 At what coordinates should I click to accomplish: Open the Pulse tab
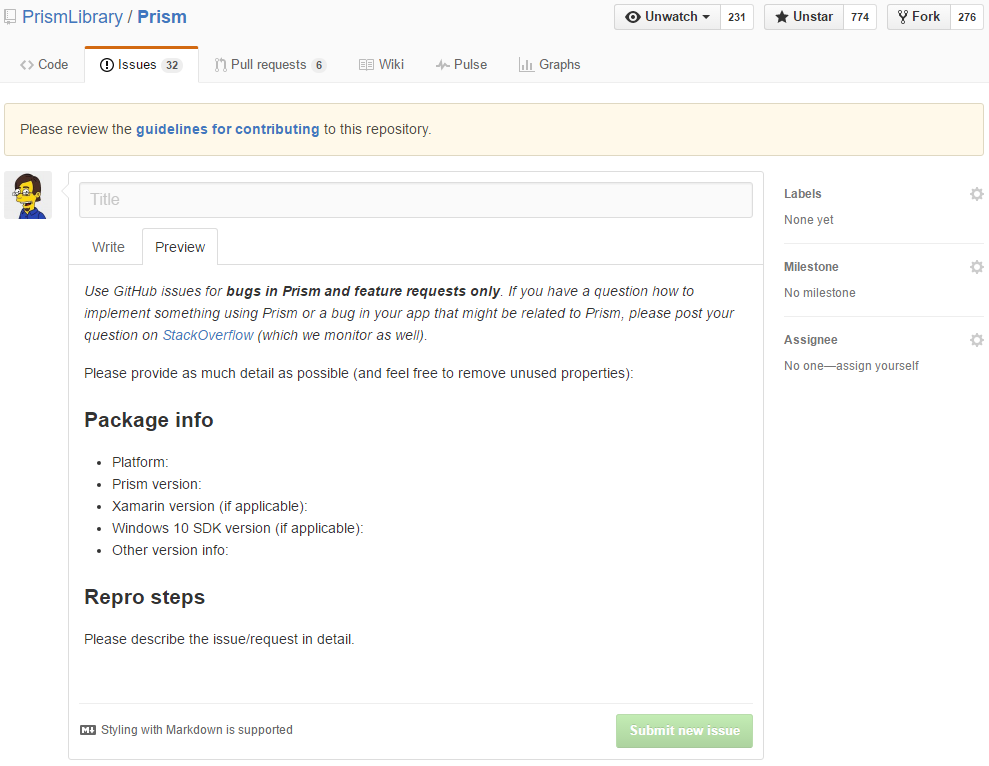[461, 64]
